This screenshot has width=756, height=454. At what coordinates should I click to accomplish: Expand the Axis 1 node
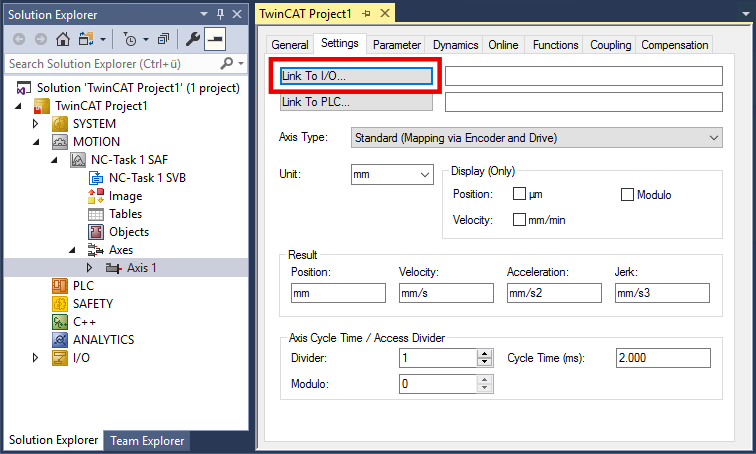[89, 268]
